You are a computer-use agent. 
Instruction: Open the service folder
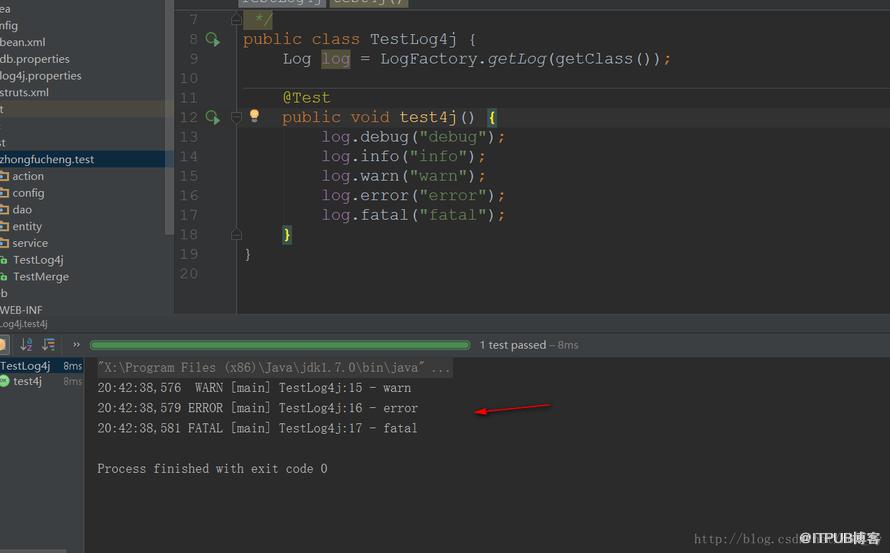click(x=30, y=243)
